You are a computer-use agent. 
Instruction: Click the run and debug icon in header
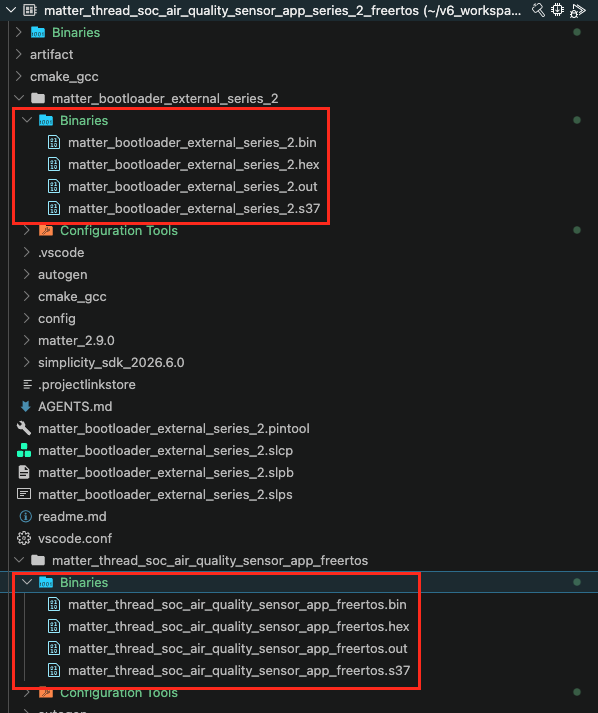point(578,10)
